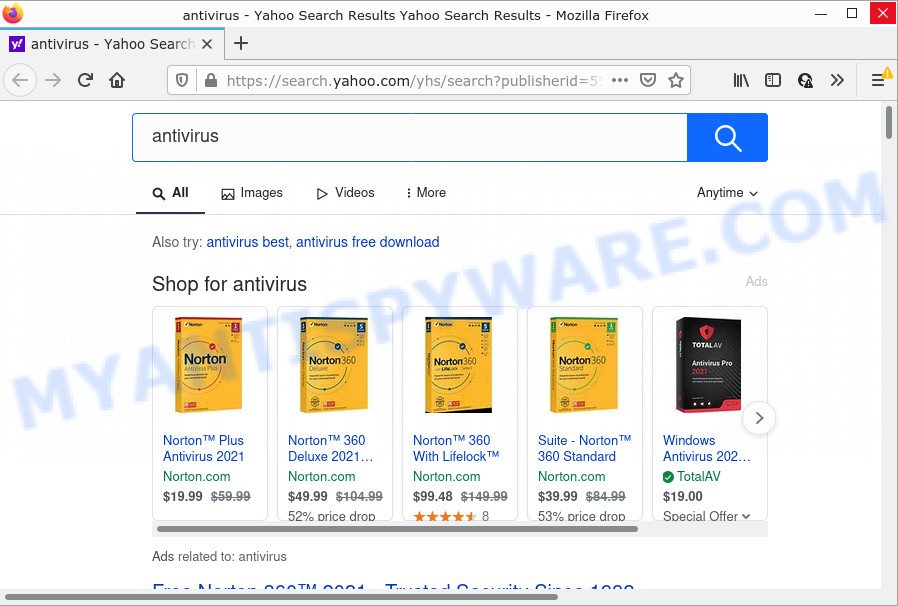View site security padlock information

coord(211,80)
